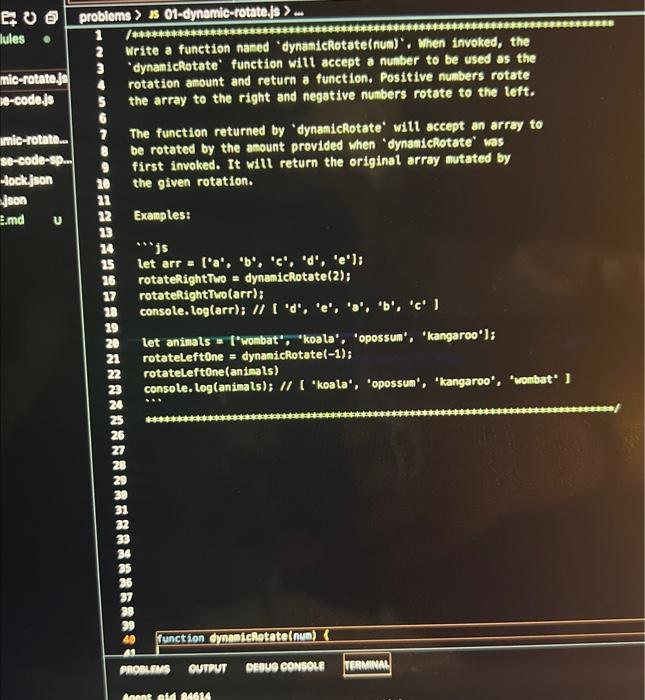
Task: Click the 'rotateRightTwo(arr);' line
Action: pyautogui.click(x=201, y=295)
